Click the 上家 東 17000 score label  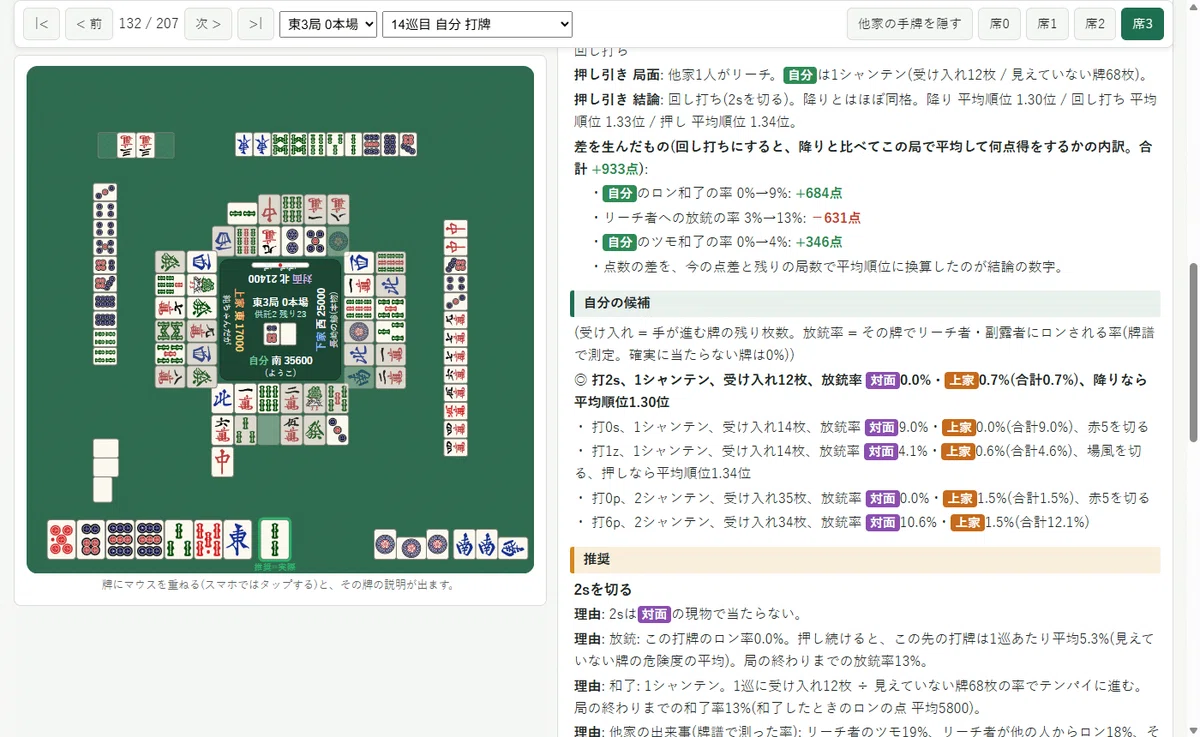tap(239, 320)
